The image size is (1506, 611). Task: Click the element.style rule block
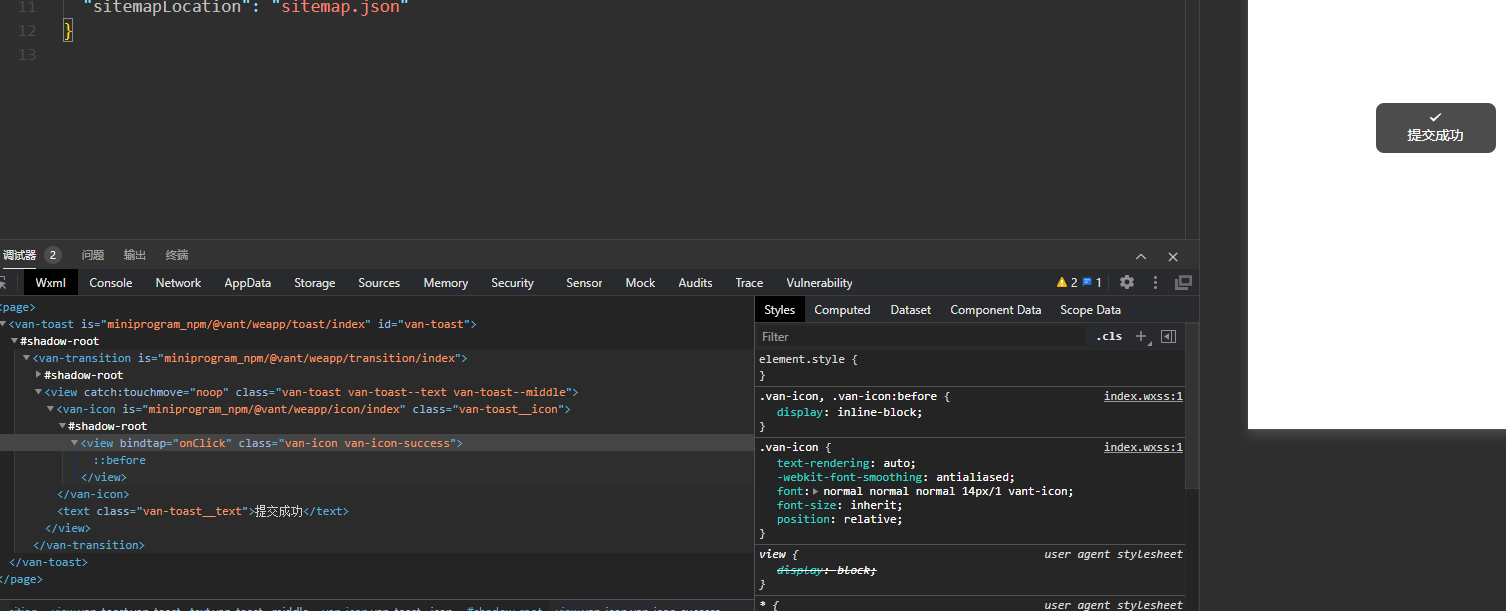tap(970, 367)
